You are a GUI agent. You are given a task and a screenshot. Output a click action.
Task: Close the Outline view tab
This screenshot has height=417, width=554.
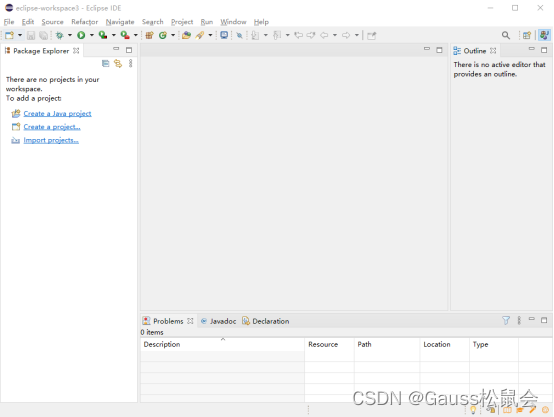493,51
